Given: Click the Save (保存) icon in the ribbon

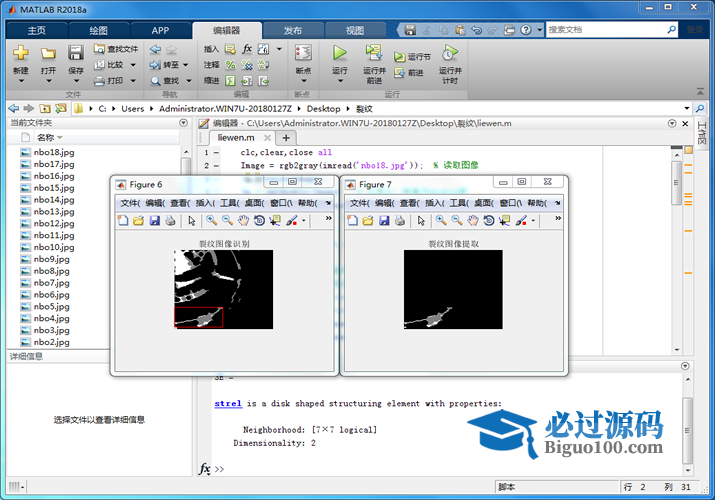Looking at the screenshot, I should 76,53.
